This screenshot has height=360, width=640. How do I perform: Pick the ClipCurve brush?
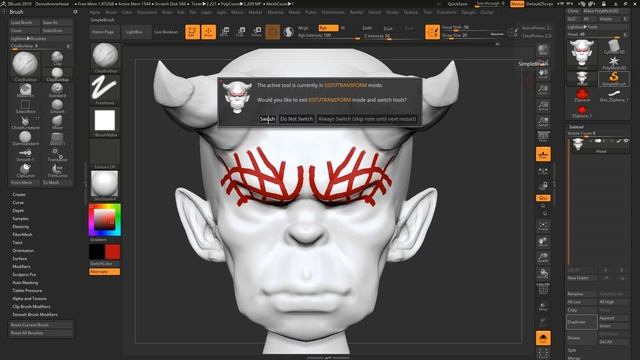25,169
